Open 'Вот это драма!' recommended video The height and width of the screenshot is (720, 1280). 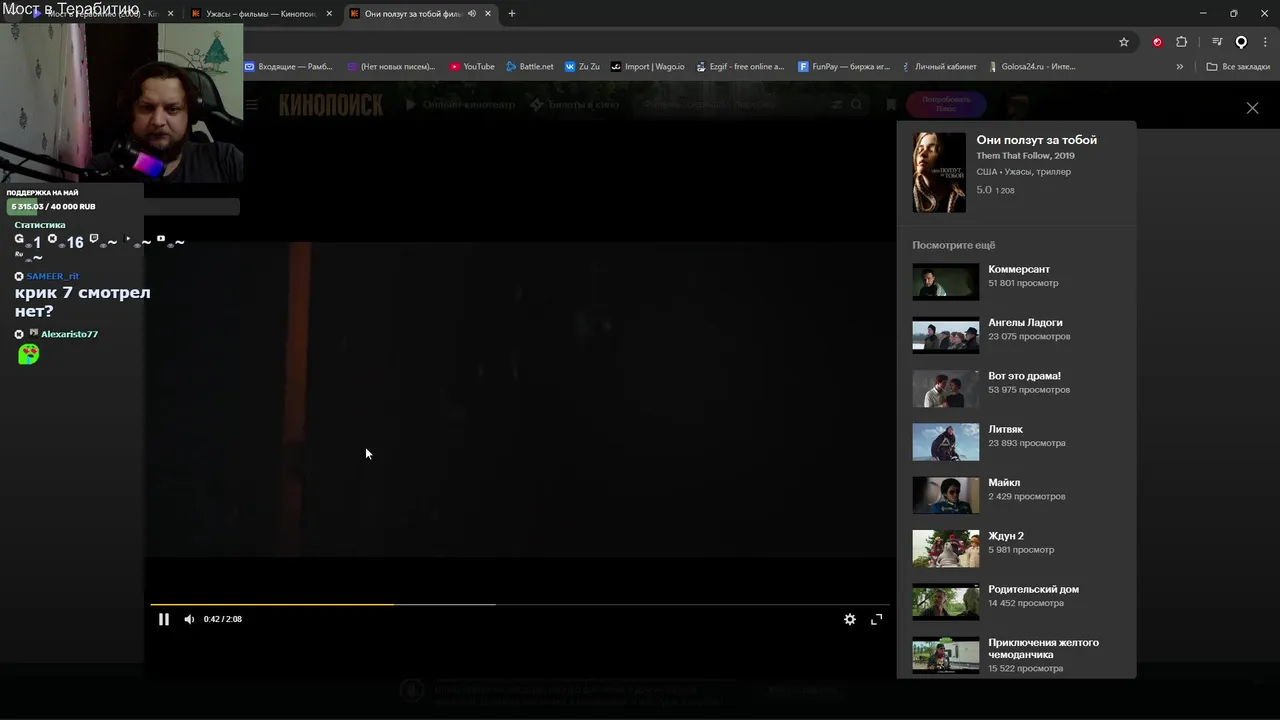pyautogui.click(x=946, y=388)
